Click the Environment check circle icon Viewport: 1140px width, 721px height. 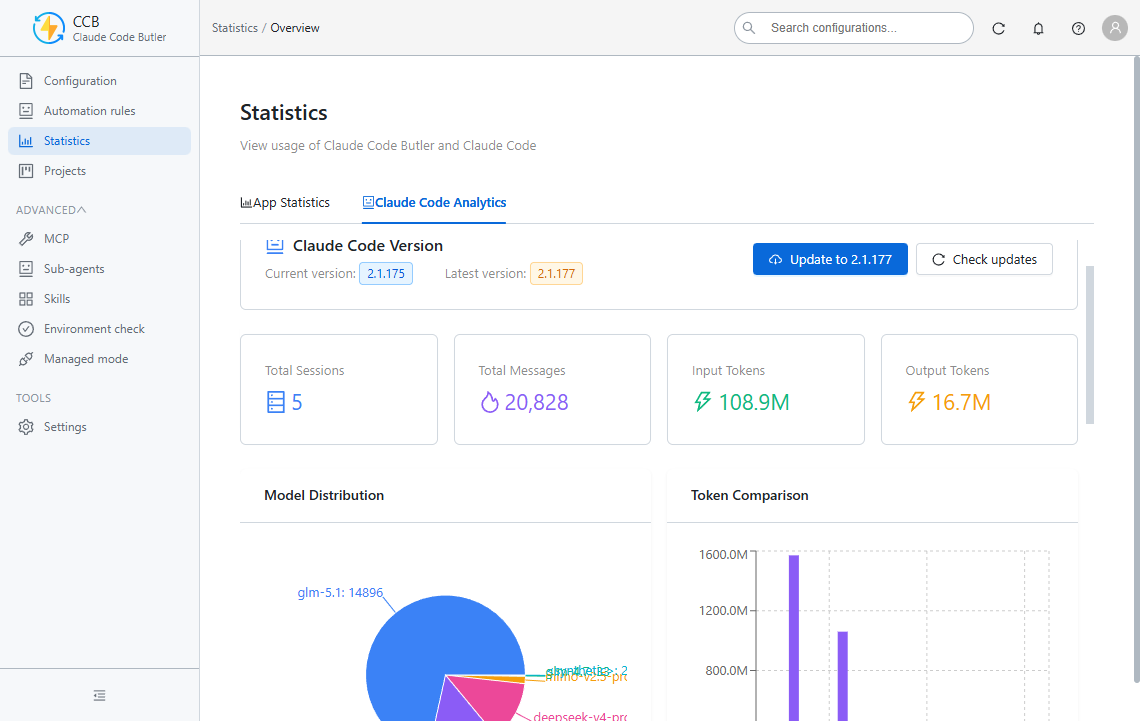tap(26, 329)
